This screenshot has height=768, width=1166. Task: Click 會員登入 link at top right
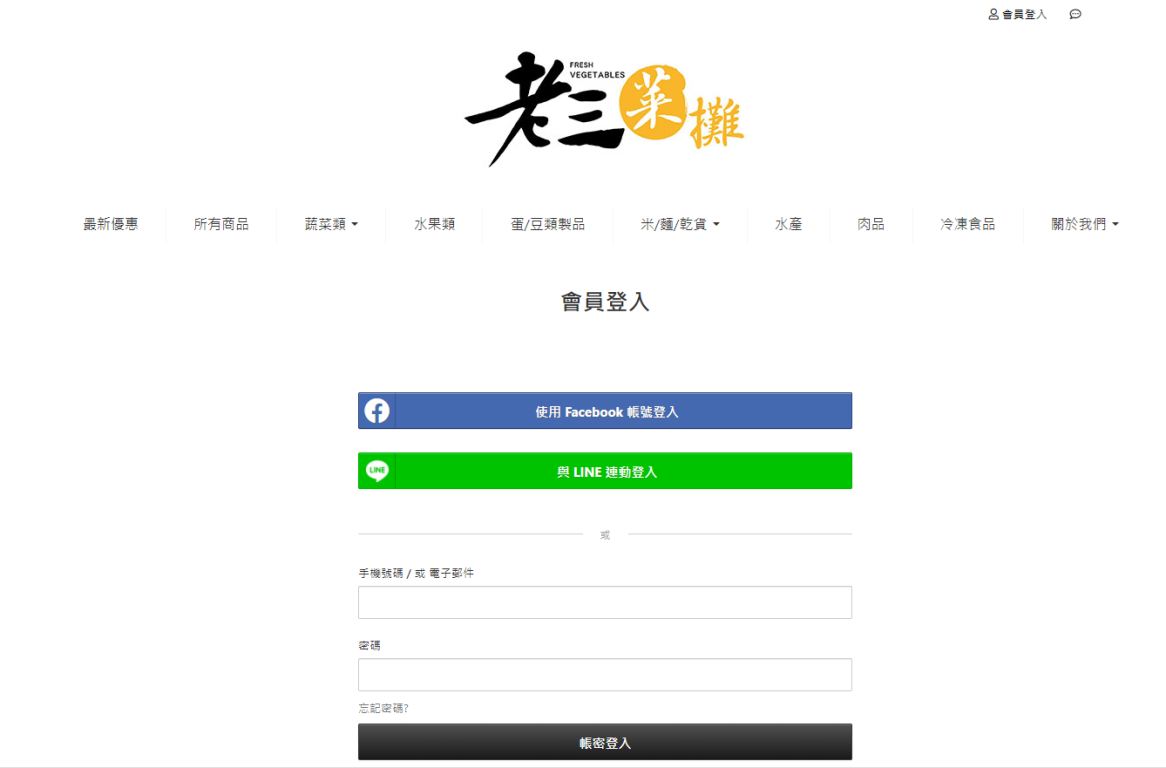(1024, 14)
